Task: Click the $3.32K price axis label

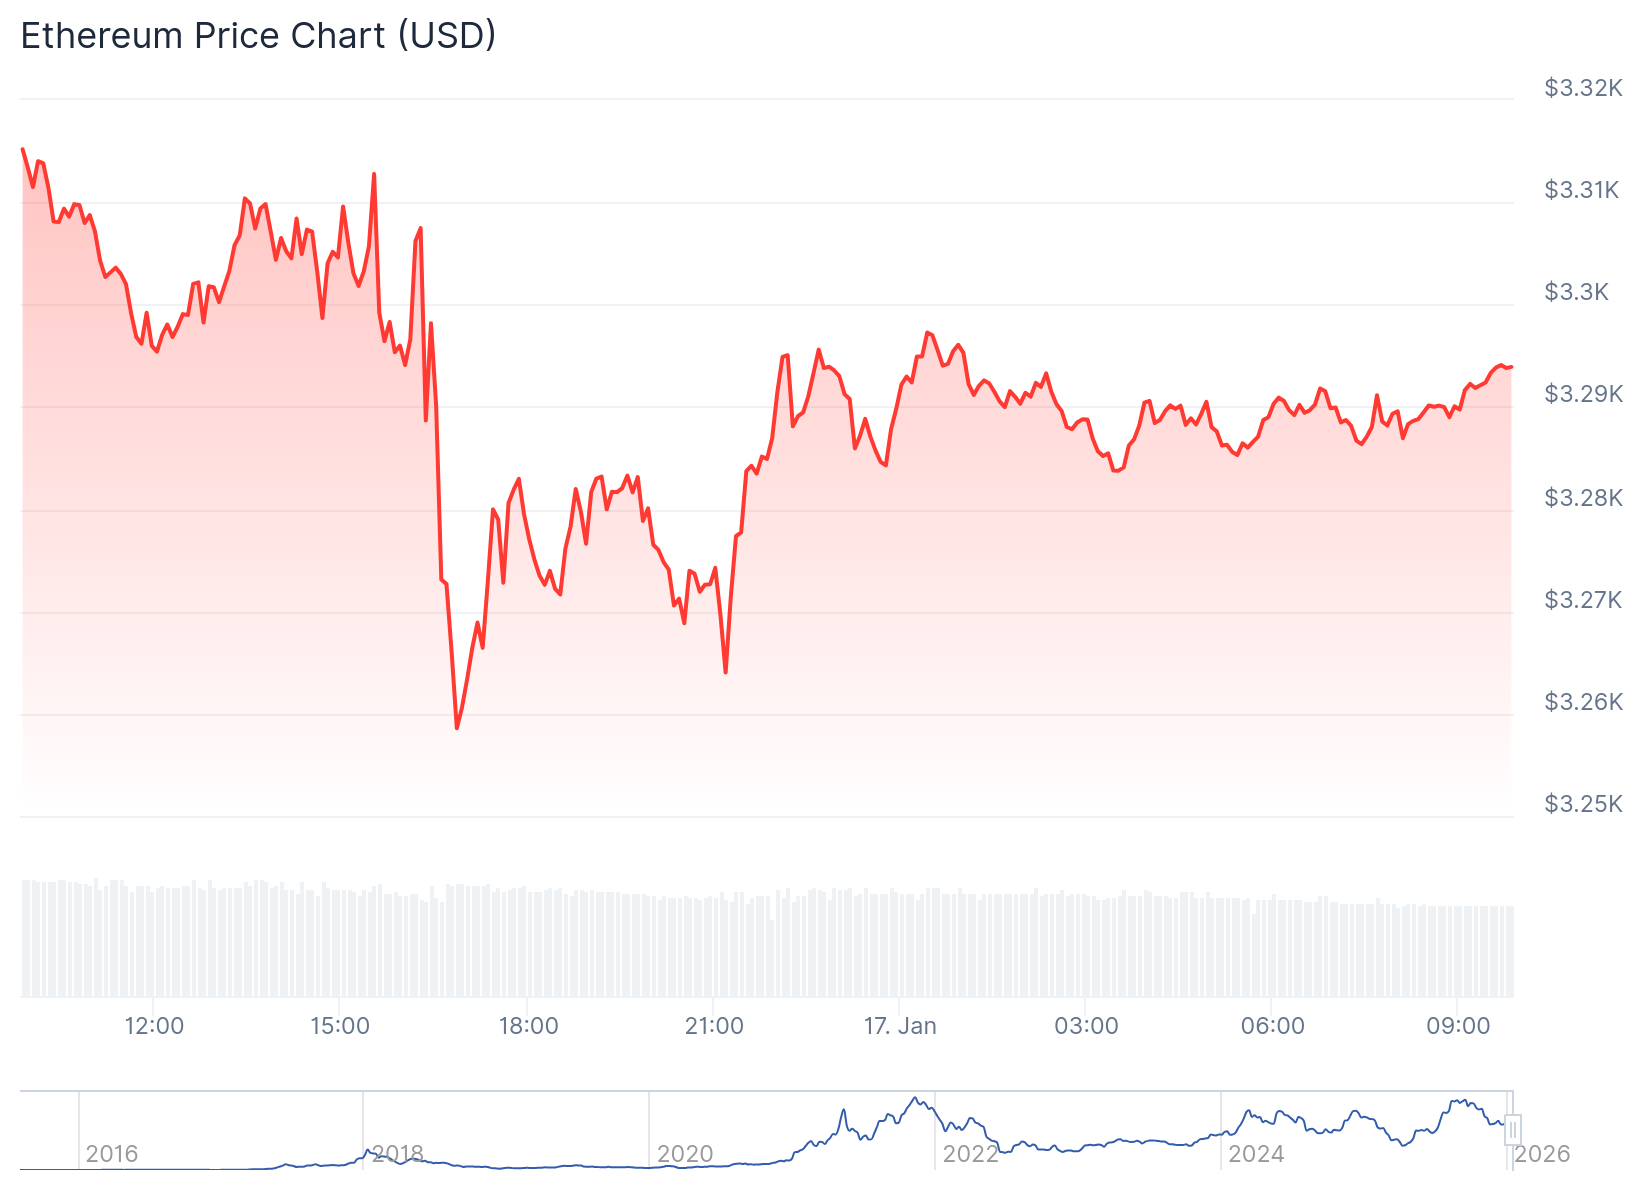Action: click(x=1583, y=88)
